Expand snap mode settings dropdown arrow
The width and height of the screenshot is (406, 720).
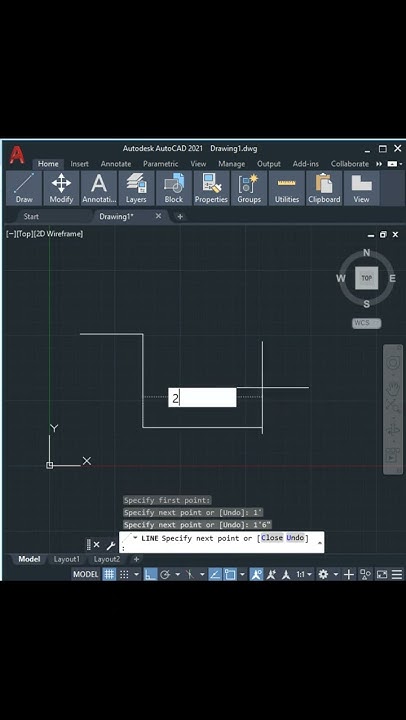coord(136,574)
